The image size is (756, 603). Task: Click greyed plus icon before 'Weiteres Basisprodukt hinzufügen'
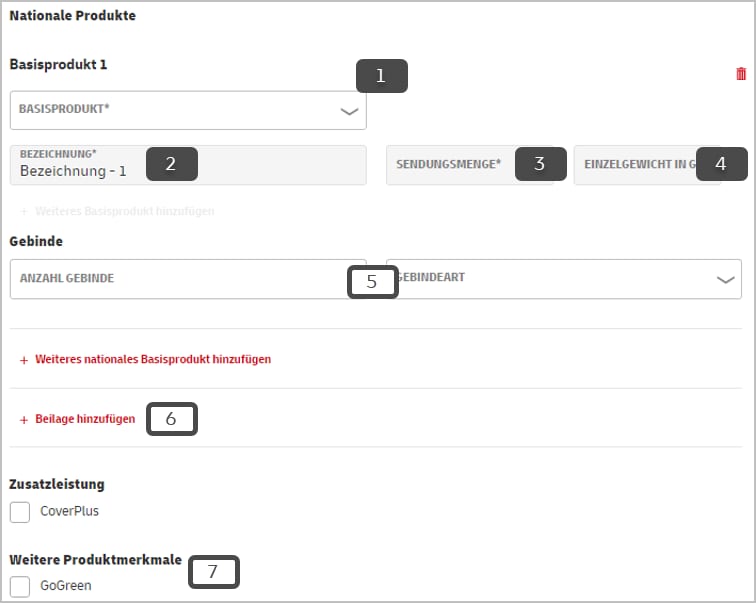[x=24, y=212]
